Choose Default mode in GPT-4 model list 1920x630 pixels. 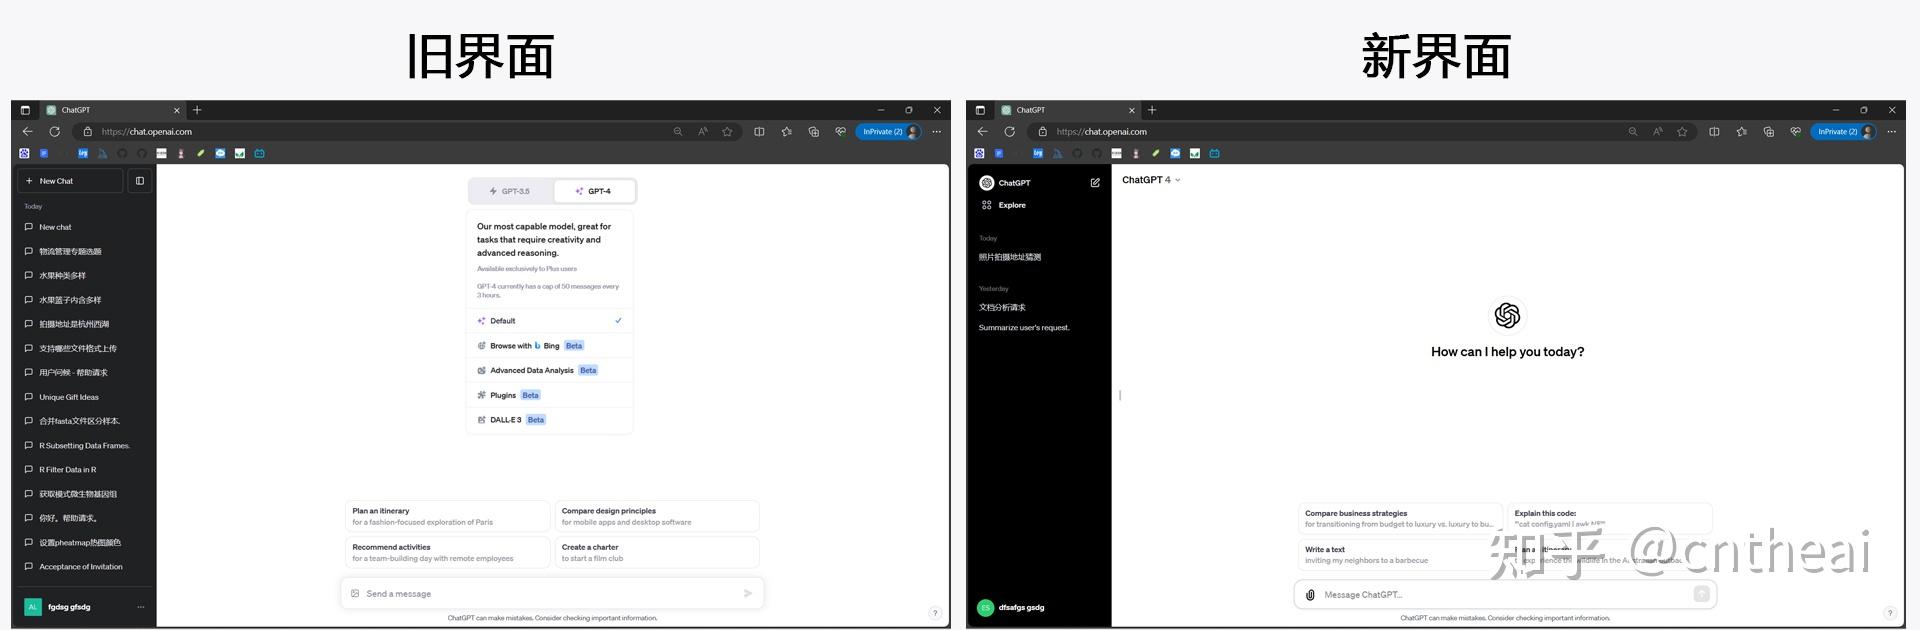point(550,321)
